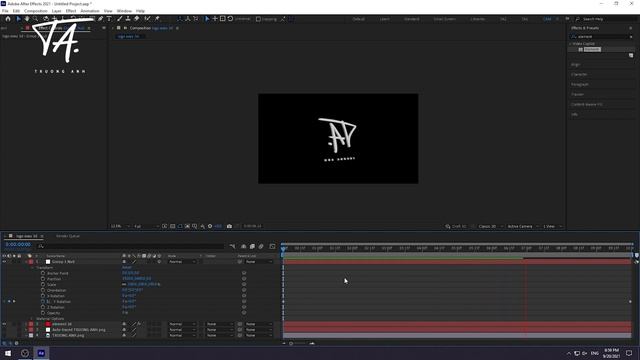Open Active Camera view dropdown
The height and width of the screenshot is (360, 640).
[x=523, y=226]
